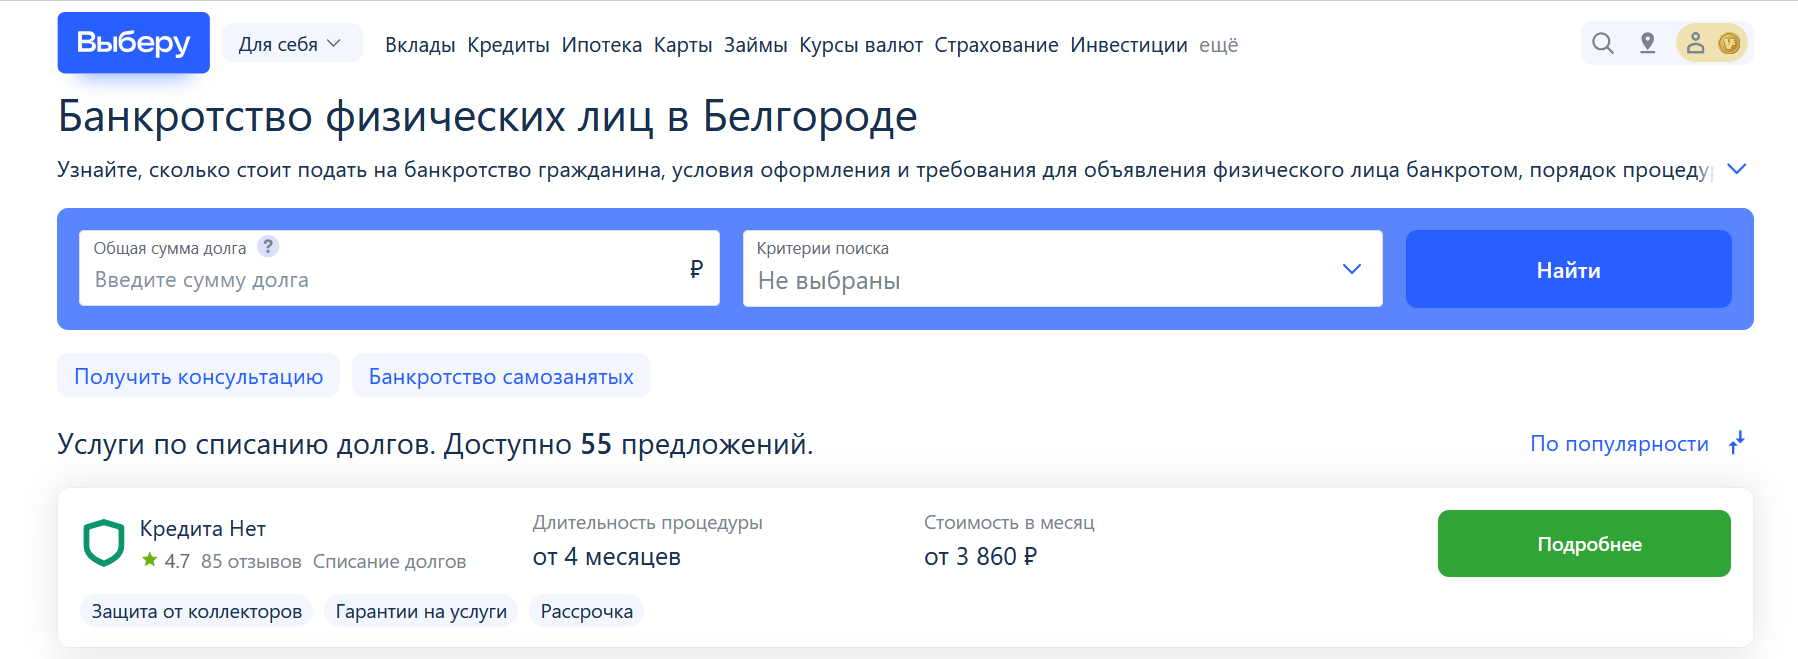Go to Карты section

coord(683,45)
